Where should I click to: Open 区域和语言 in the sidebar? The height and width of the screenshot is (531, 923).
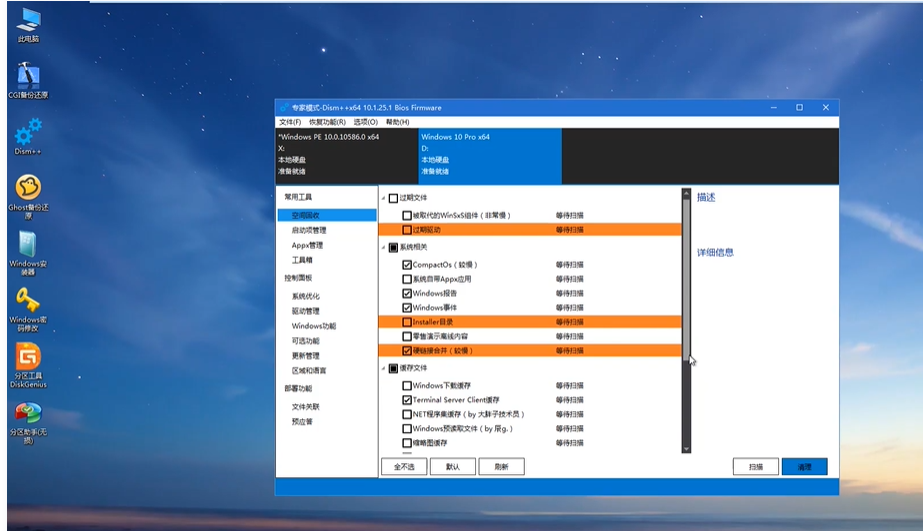pos(309,370)
